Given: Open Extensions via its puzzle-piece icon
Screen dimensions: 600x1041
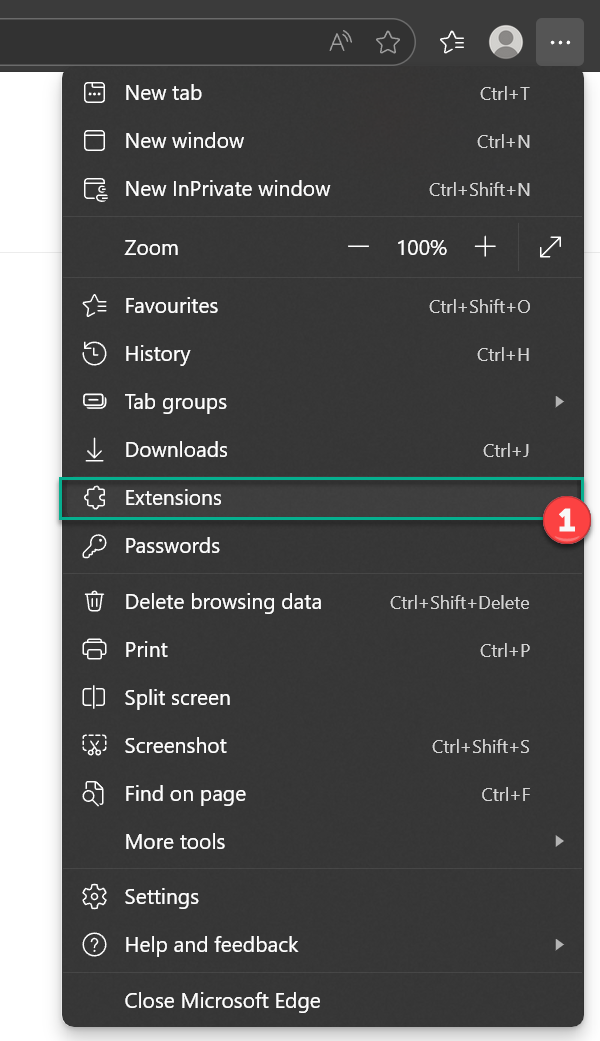Looking at the screenshot, I should coord(95,497).
